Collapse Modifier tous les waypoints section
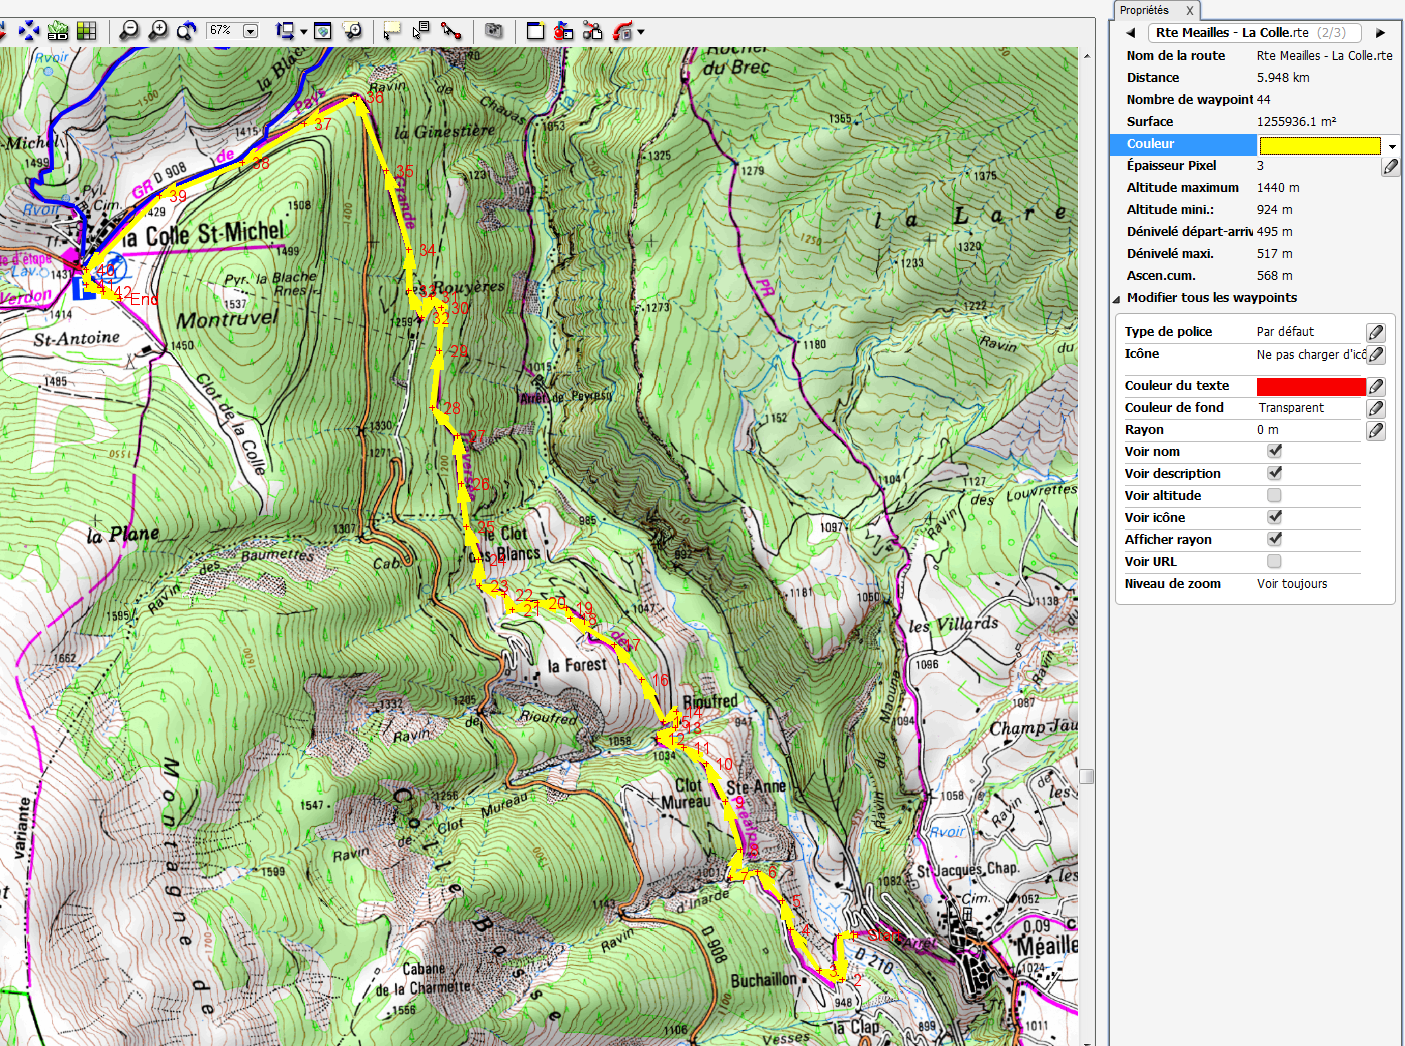The image size is (1405, 1046). click(1117, 298)
